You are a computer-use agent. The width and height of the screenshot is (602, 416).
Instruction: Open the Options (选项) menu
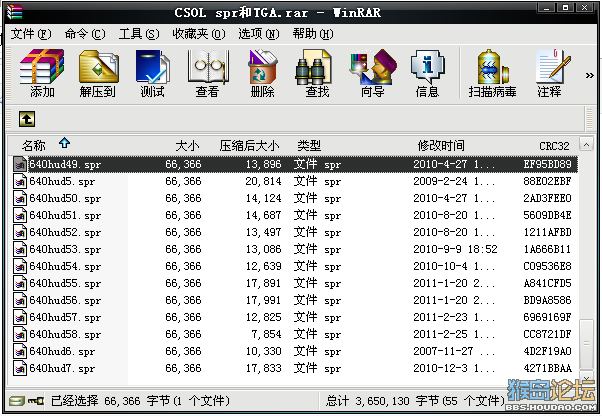click(259, 34)
